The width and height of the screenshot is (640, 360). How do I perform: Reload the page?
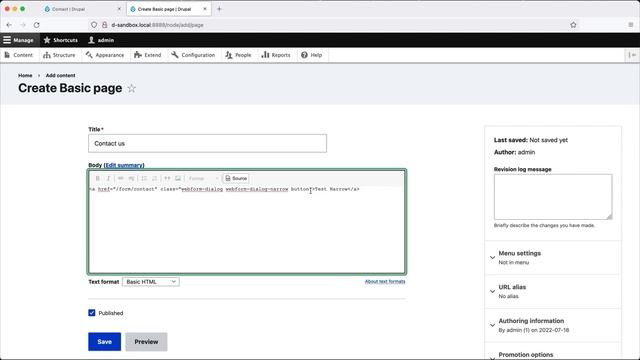(37, 25)
